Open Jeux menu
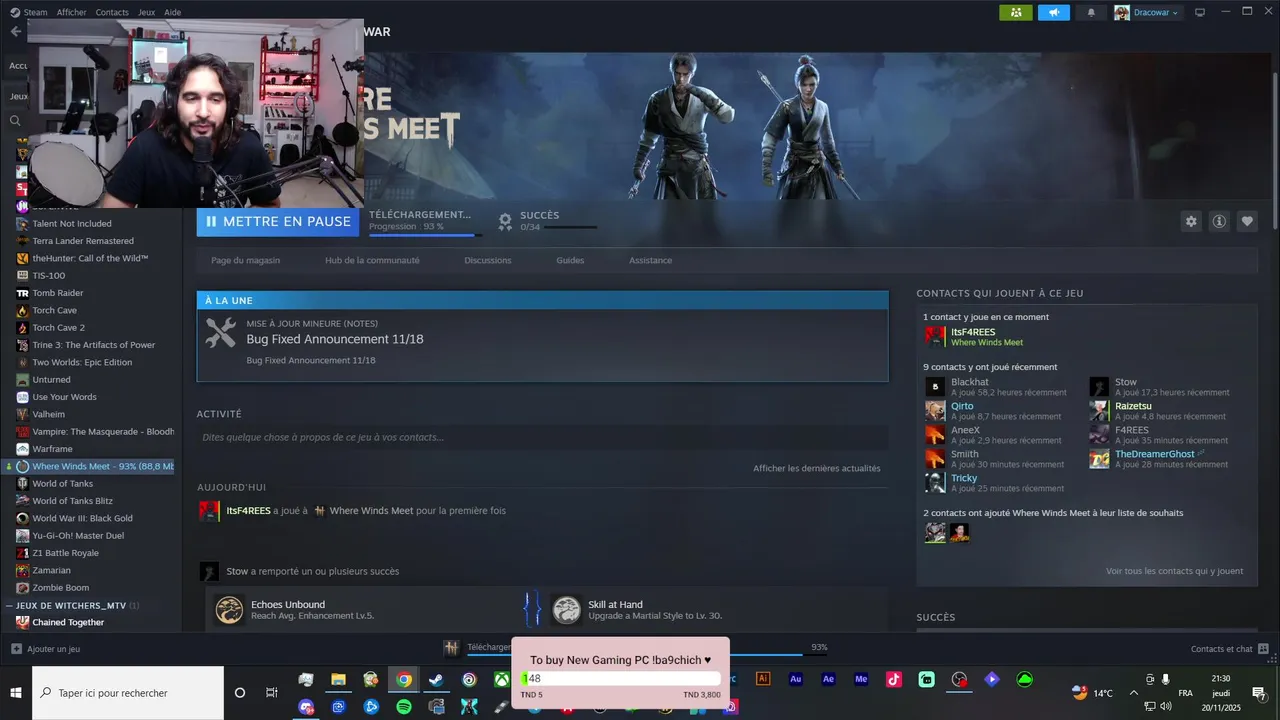1280x720 pixels. 146,12
